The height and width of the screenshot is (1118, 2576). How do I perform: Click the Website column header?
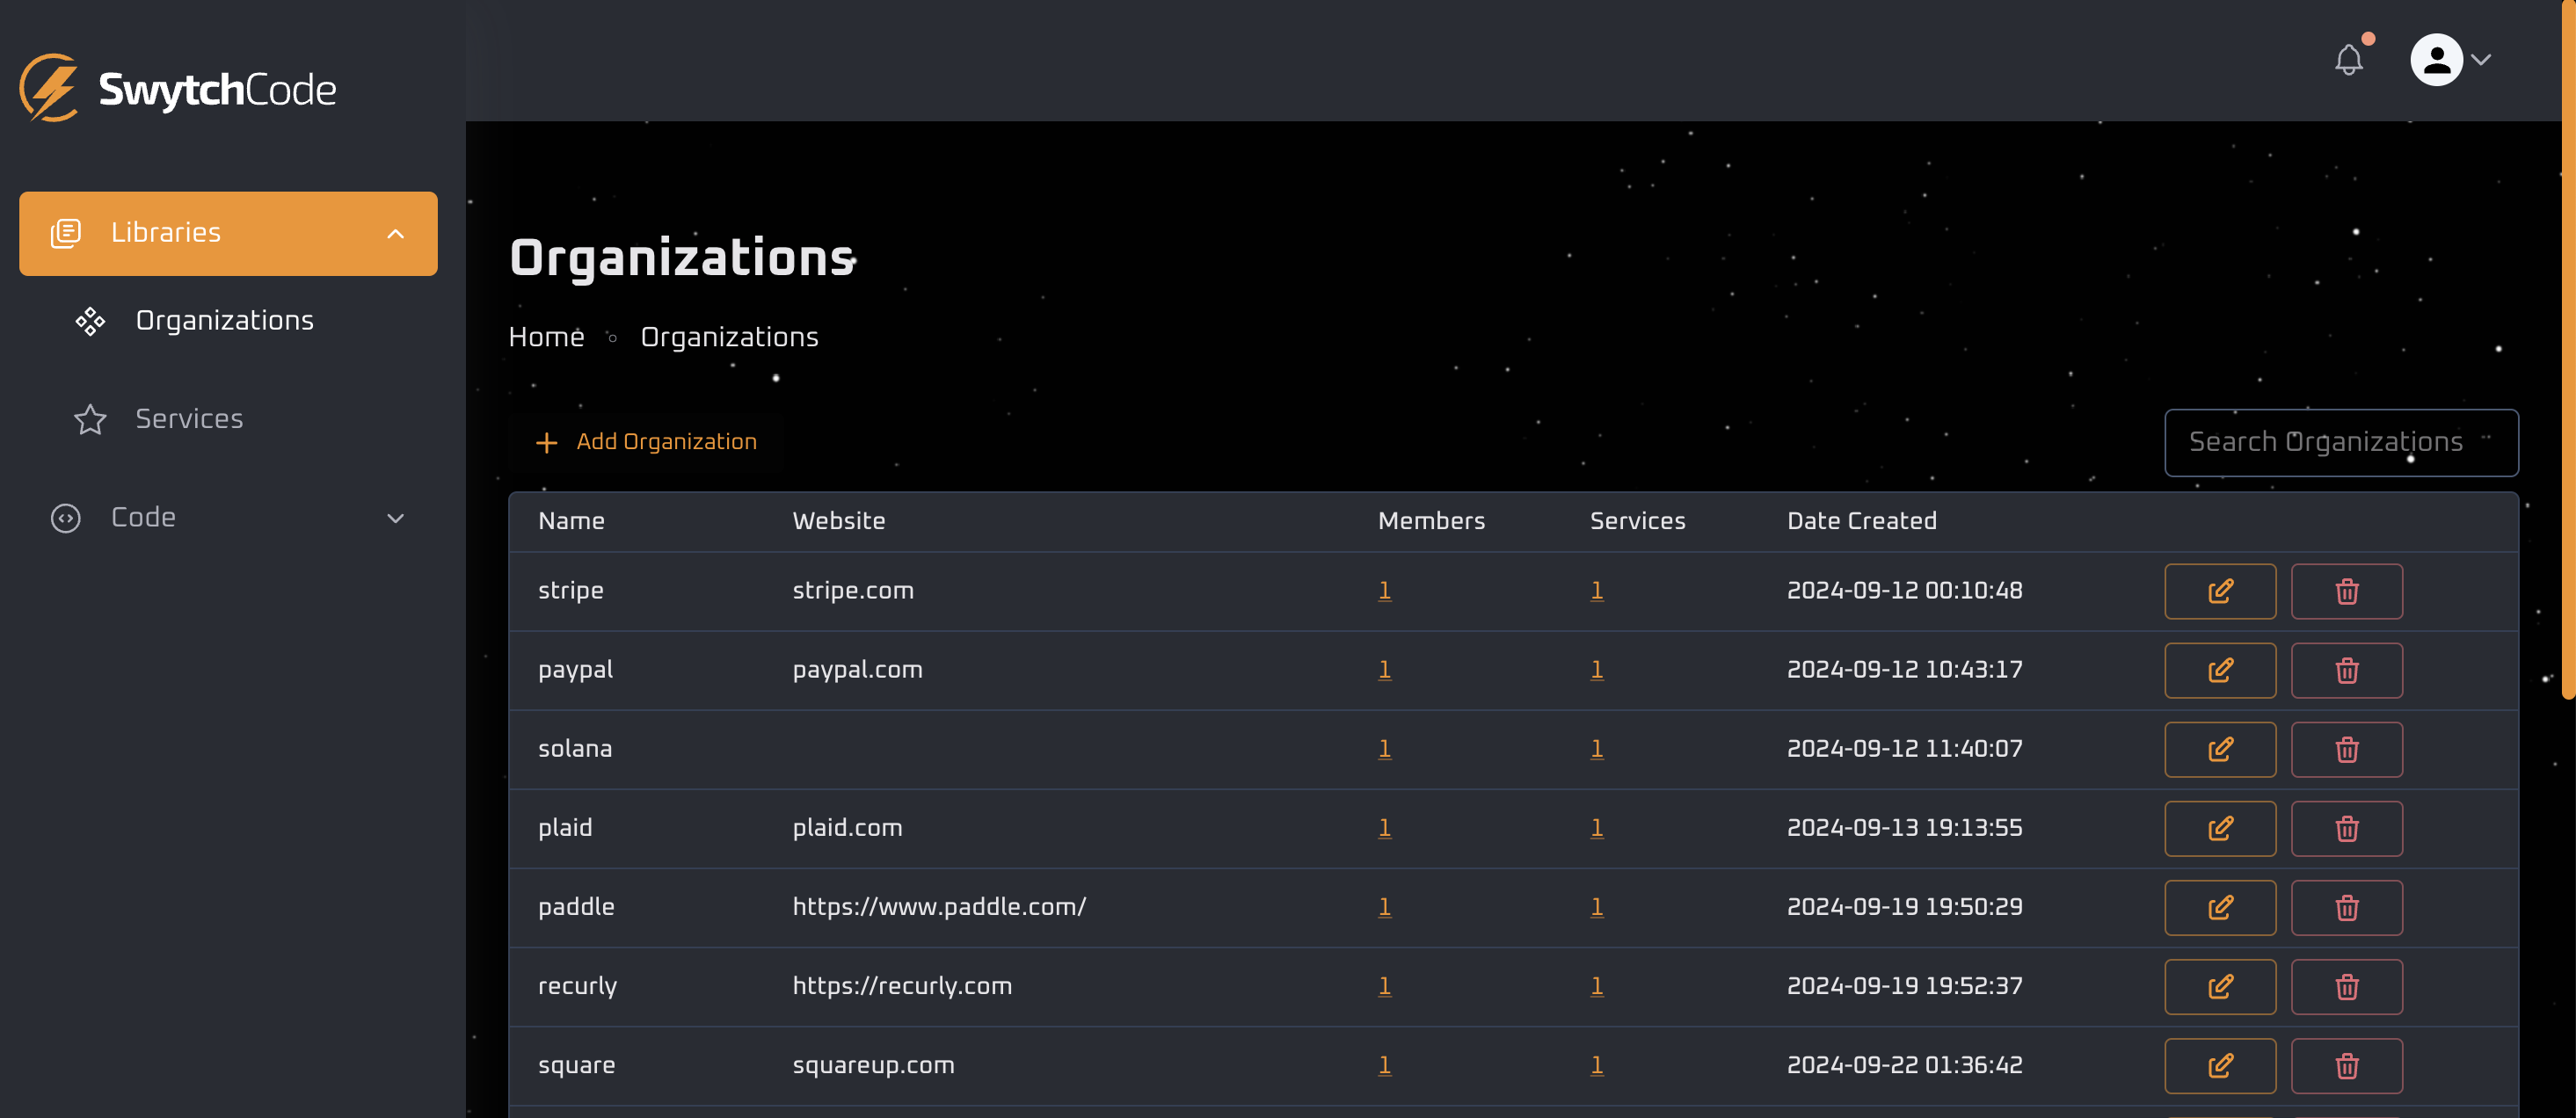coord(839,521)
